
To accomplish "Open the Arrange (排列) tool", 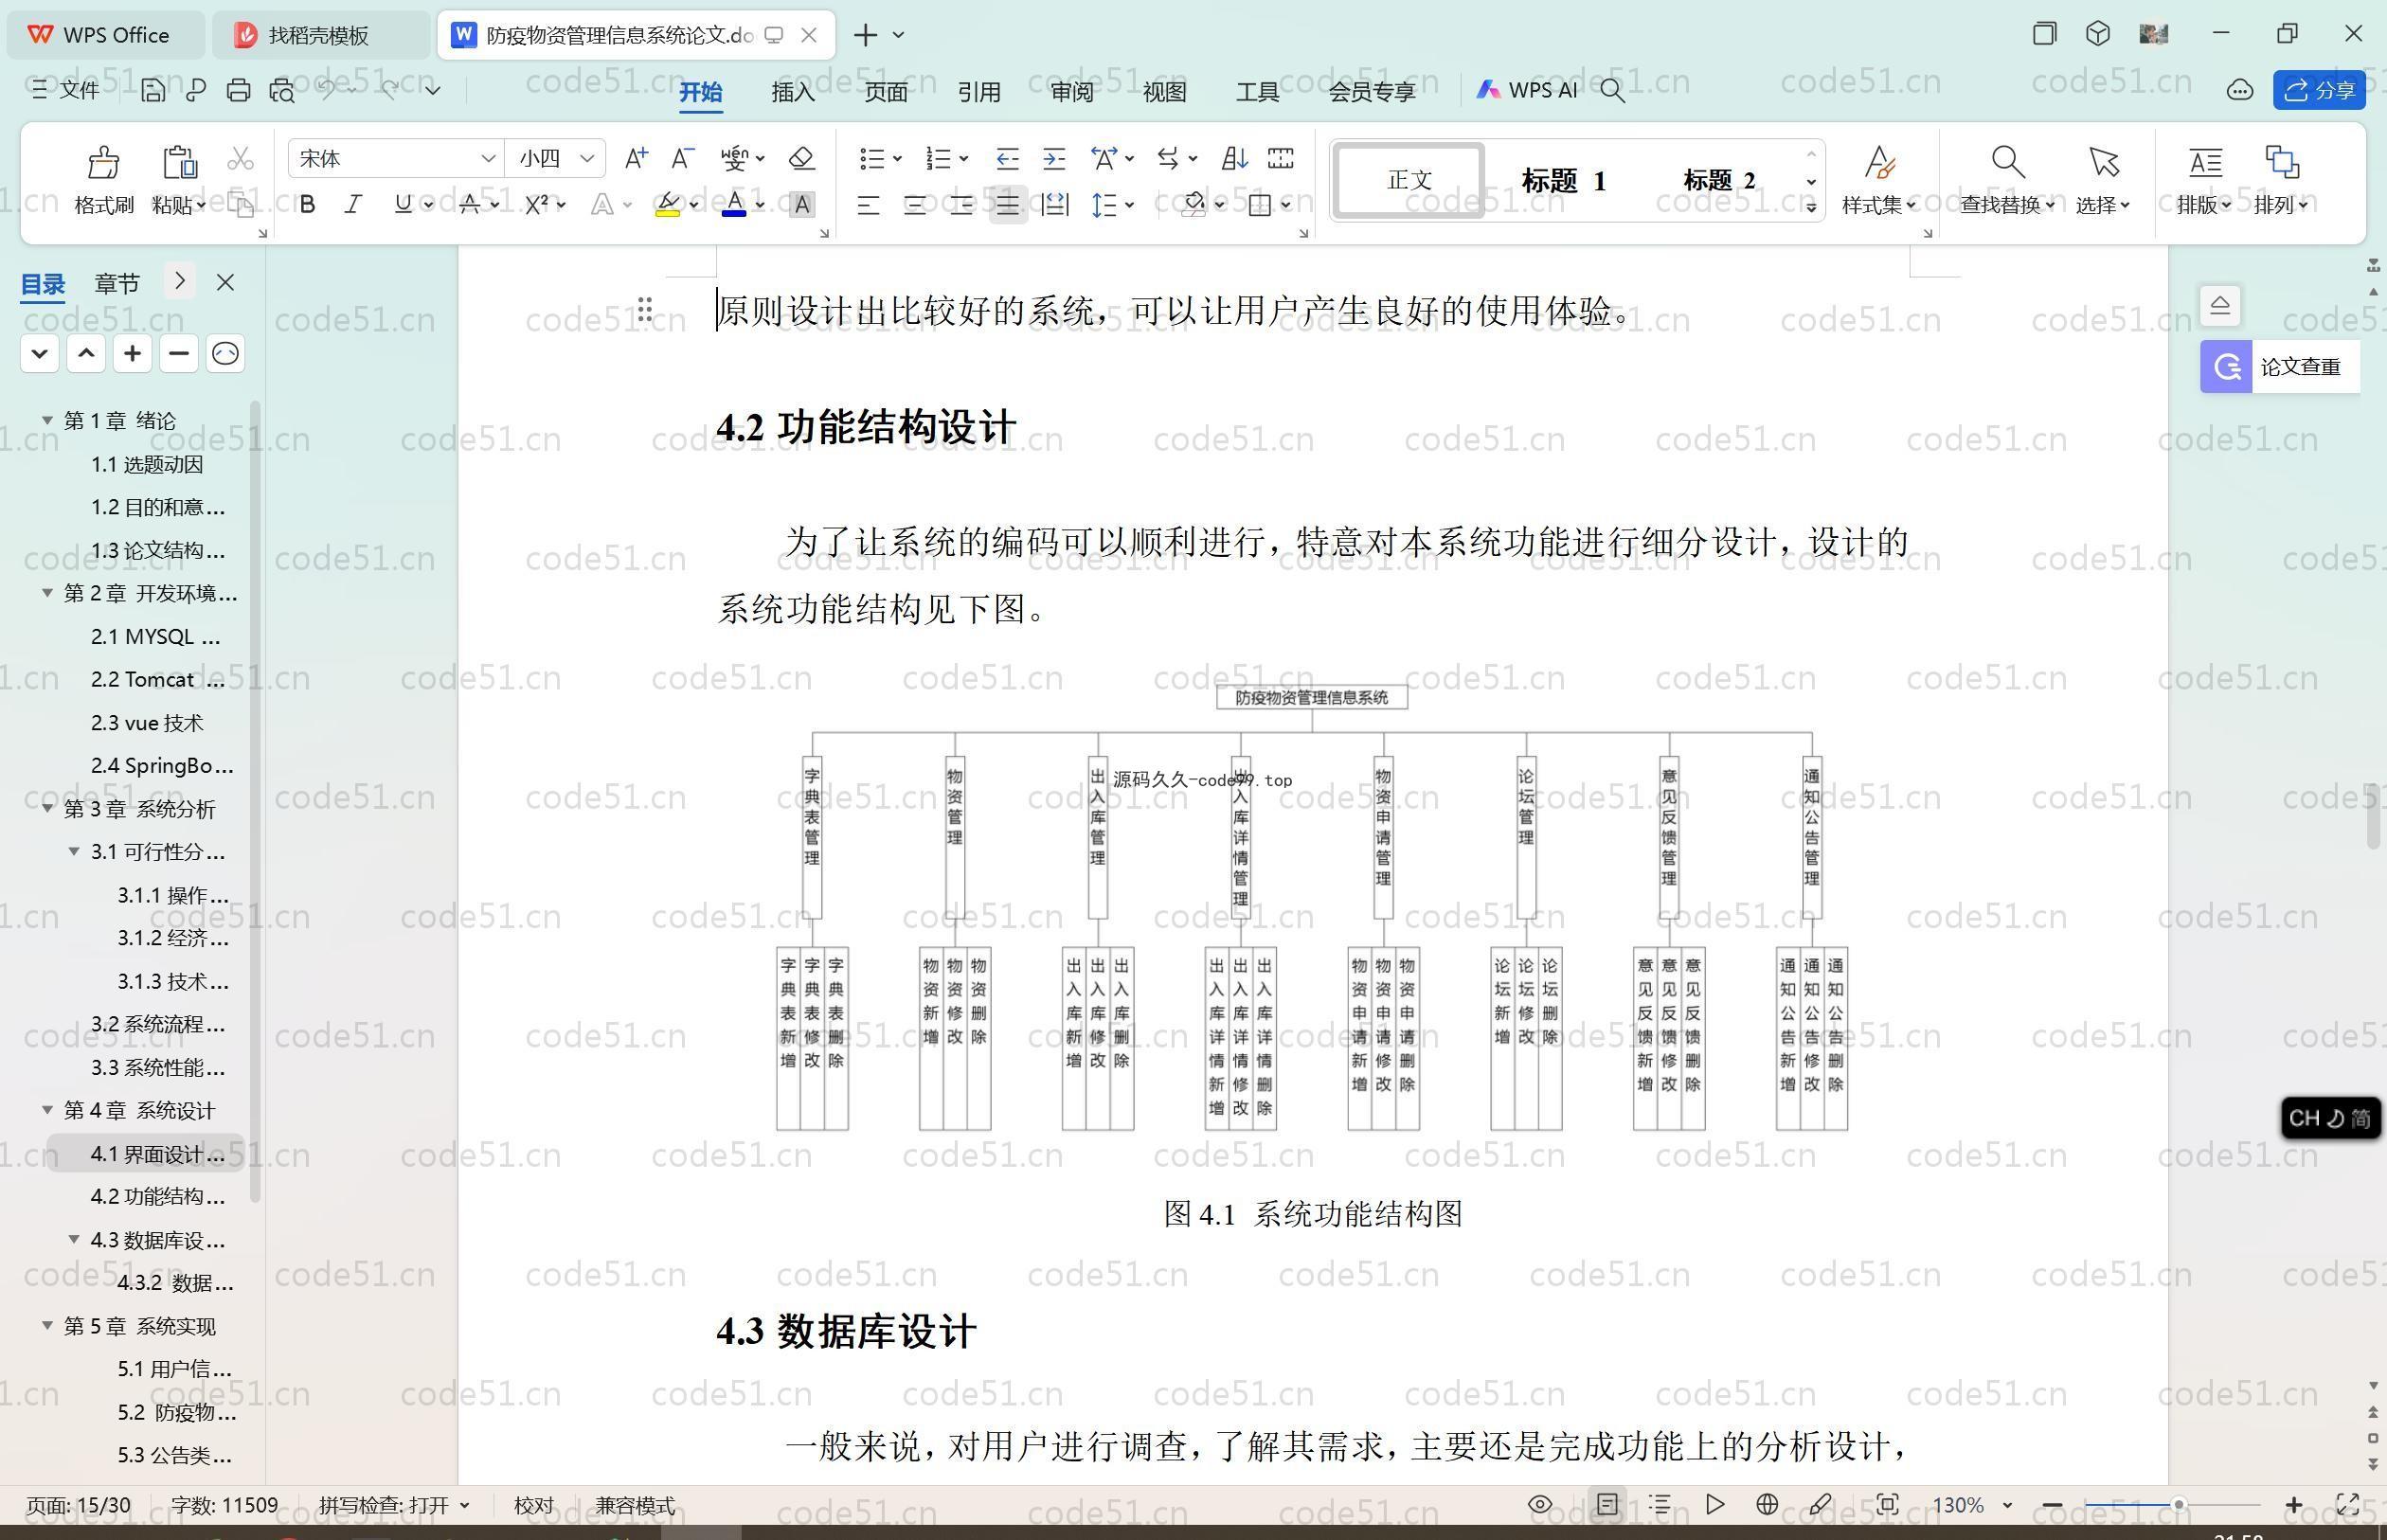I will pos(2281,180).
